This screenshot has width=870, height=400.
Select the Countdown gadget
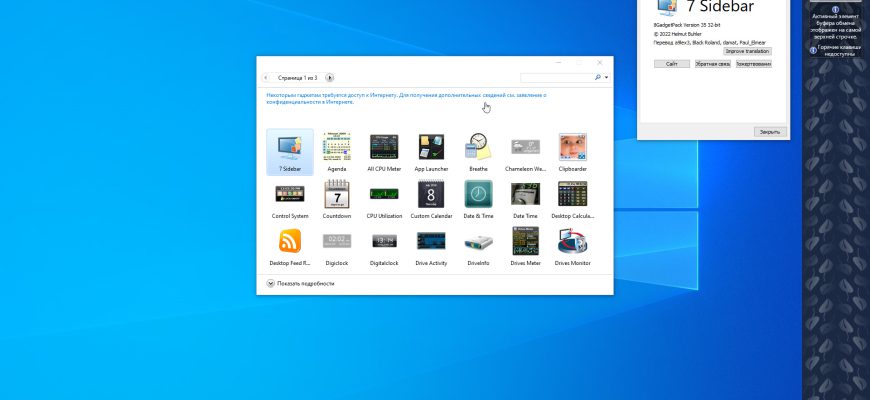[337, 199]
